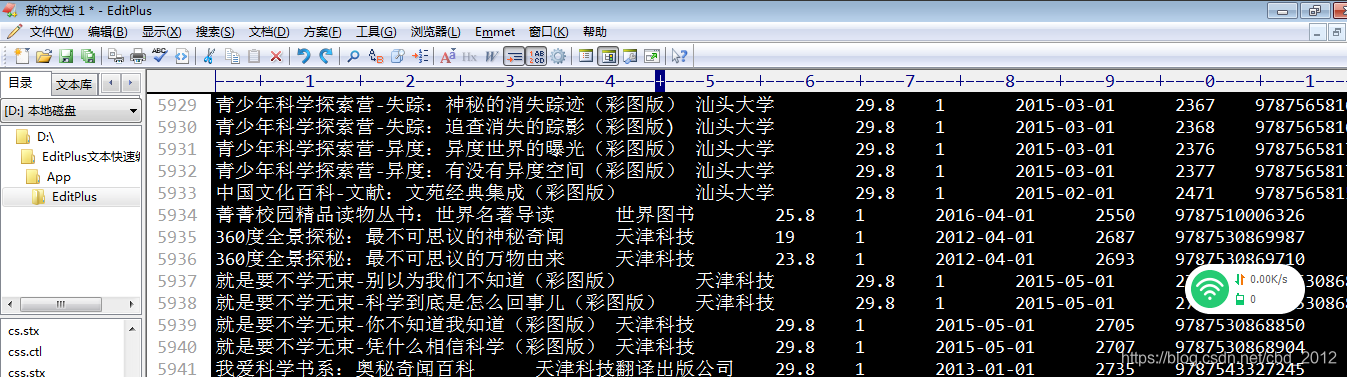Click the Print icon

click(x=138, y=56)
